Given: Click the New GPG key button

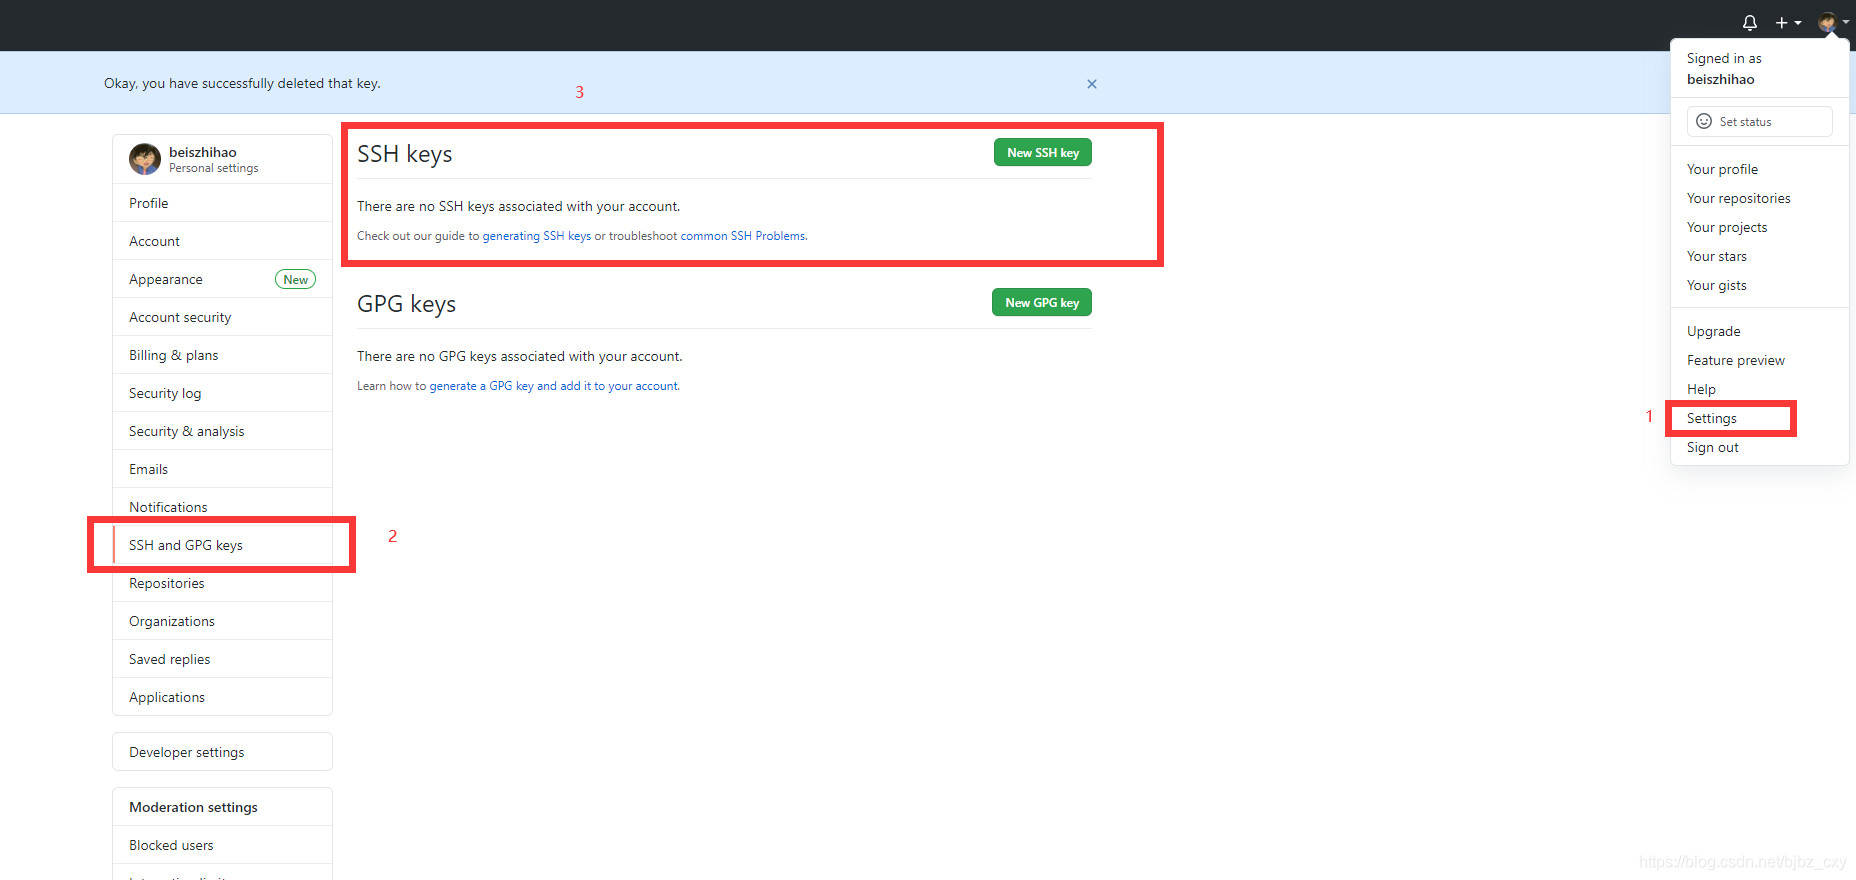Looking at the screenshot, I should click(x=1041, y=303).
